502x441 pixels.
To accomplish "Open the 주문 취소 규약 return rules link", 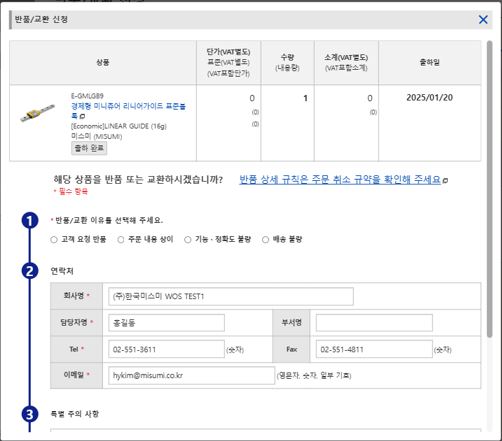I will click(x=340, y=180).
